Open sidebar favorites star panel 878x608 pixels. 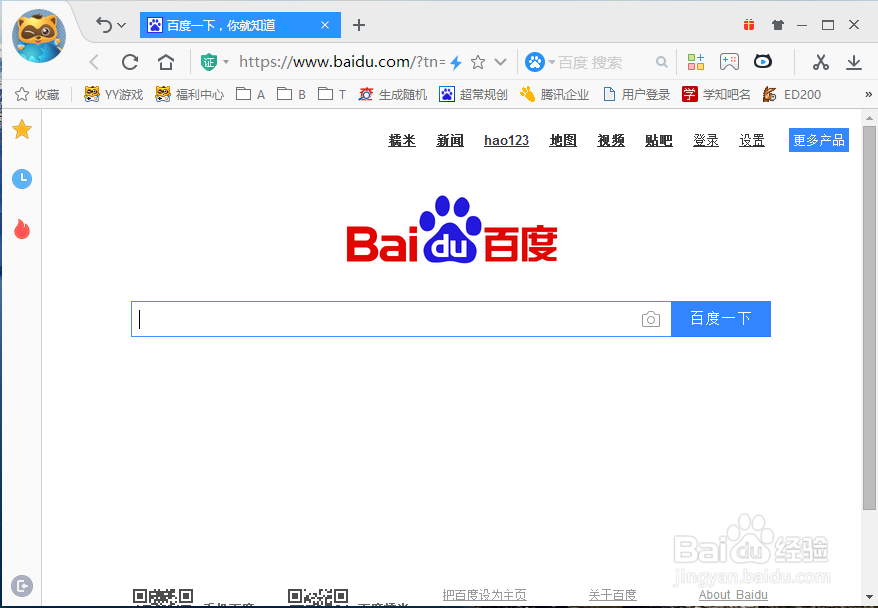tap(22, 130)
